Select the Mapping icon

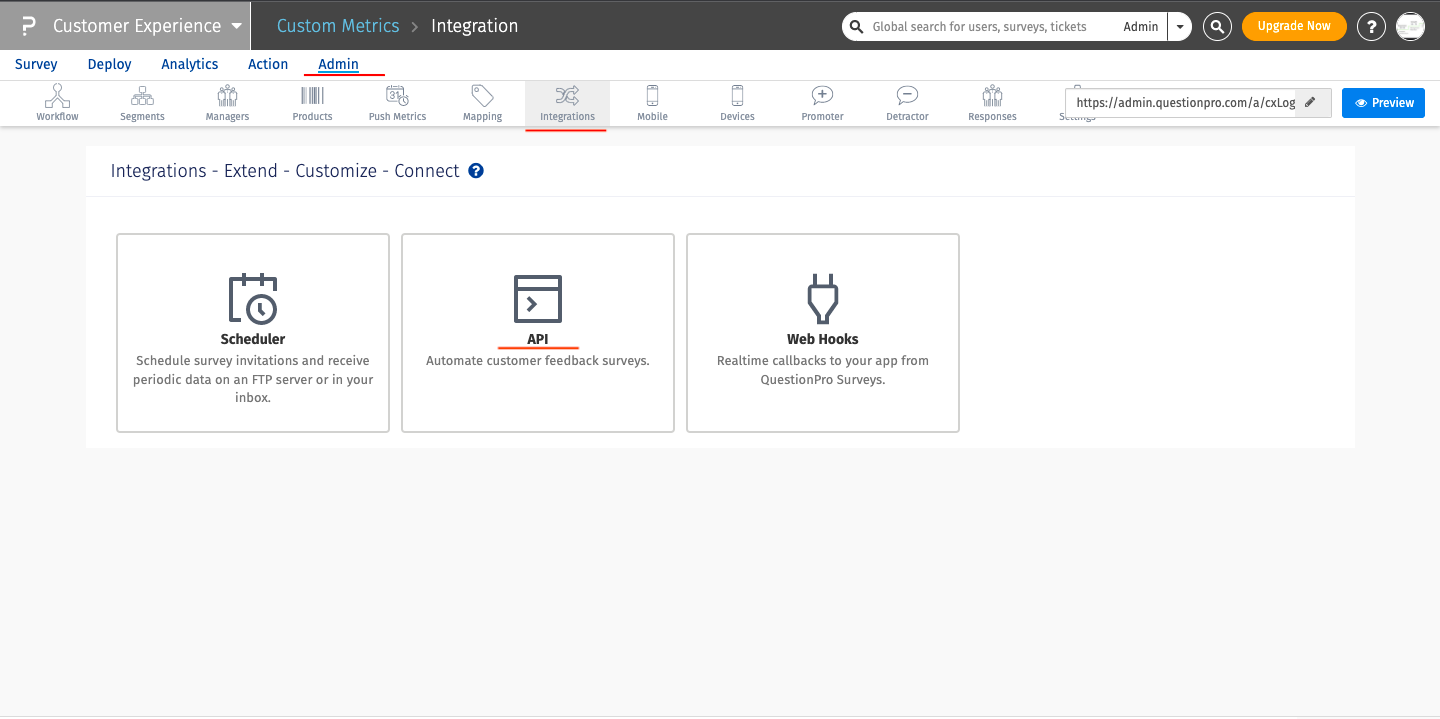coord(481,103)
